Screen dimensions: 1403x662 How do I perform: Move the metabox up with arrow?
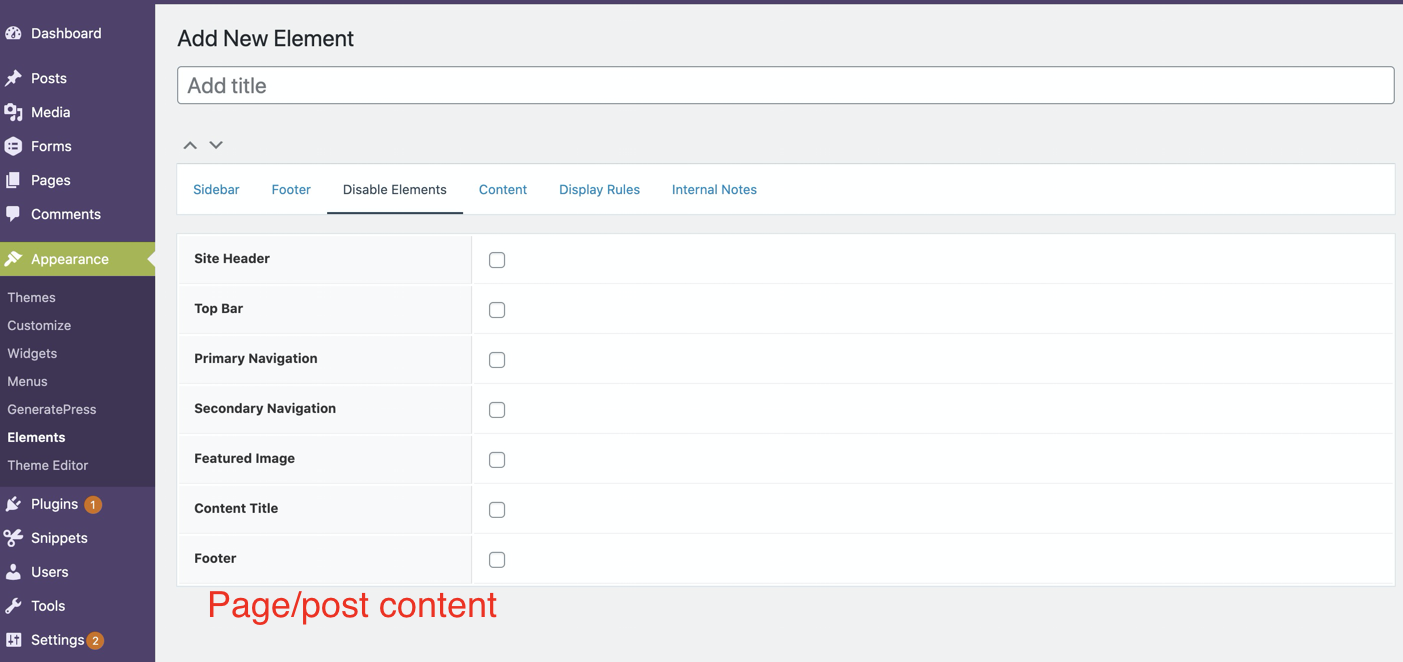[190, 145]
